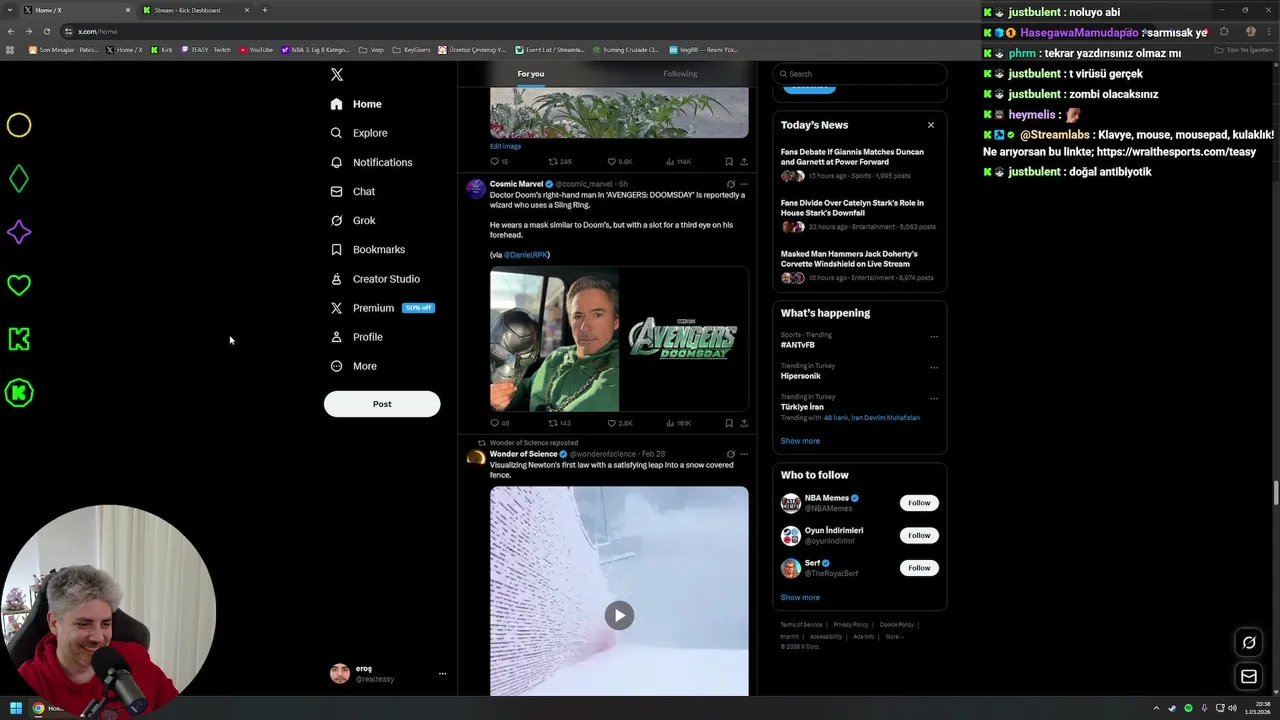The height and width of the screenshot is (720, 1280).
Task: Open the floating Messages button
Action: [x=1249, y=677]
